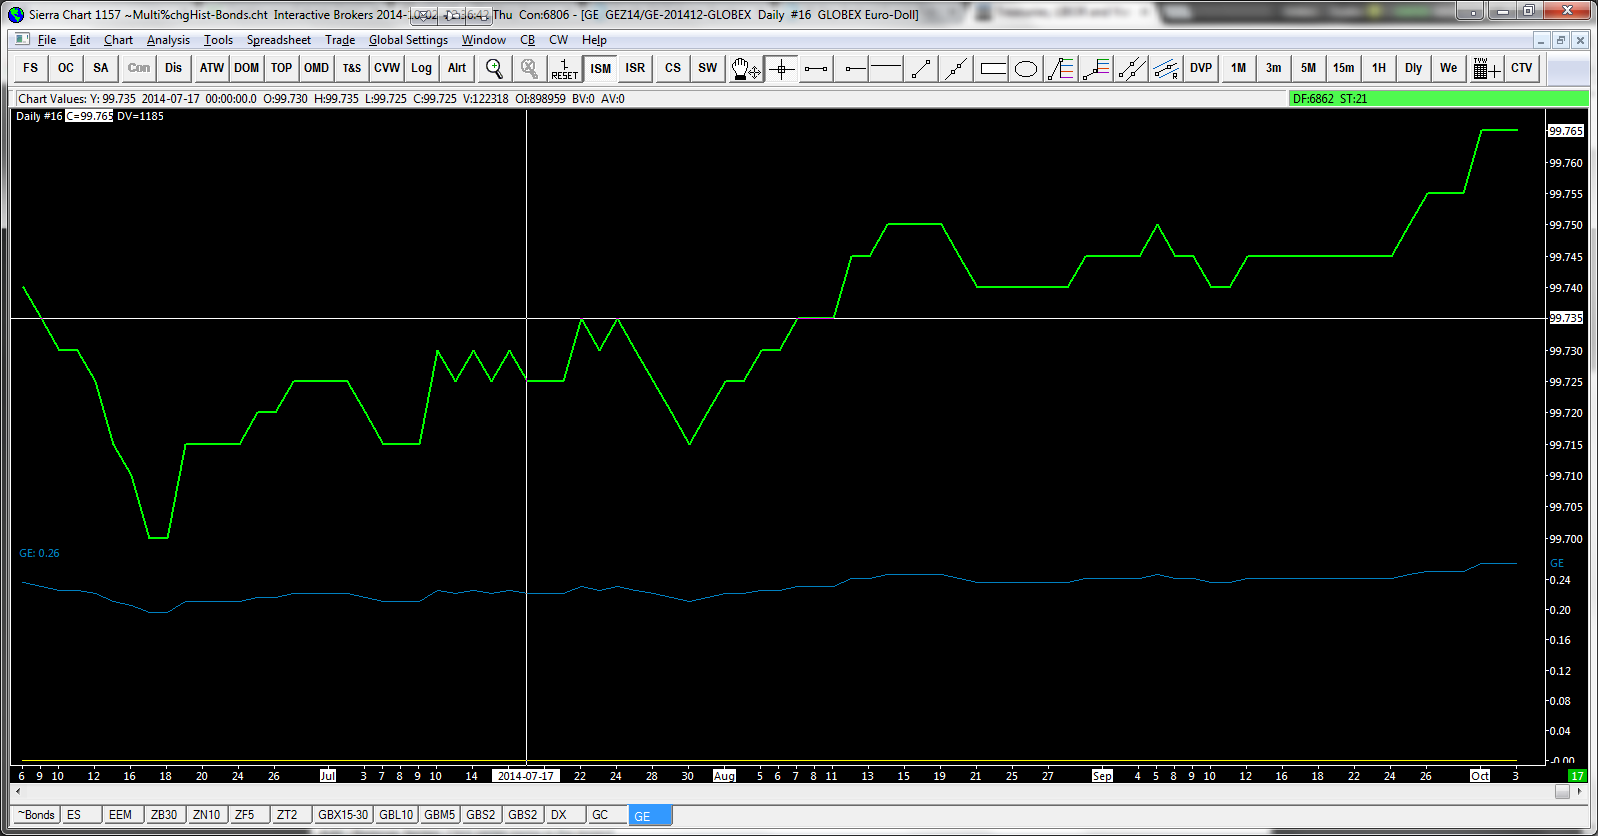
Task: Select the diagonal ray drawing tool
Action: (922, 68)
